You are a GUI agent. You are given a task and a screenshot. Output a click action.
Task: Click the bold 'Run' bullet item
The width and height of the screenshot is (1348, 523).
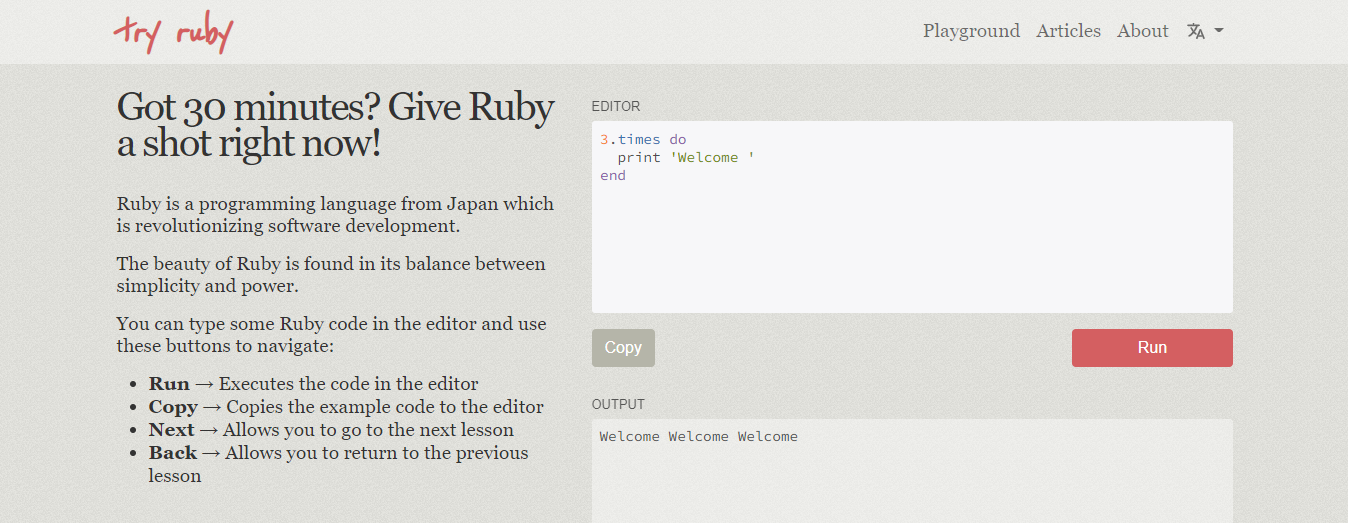pyautogui.click(x=169, y=384)
